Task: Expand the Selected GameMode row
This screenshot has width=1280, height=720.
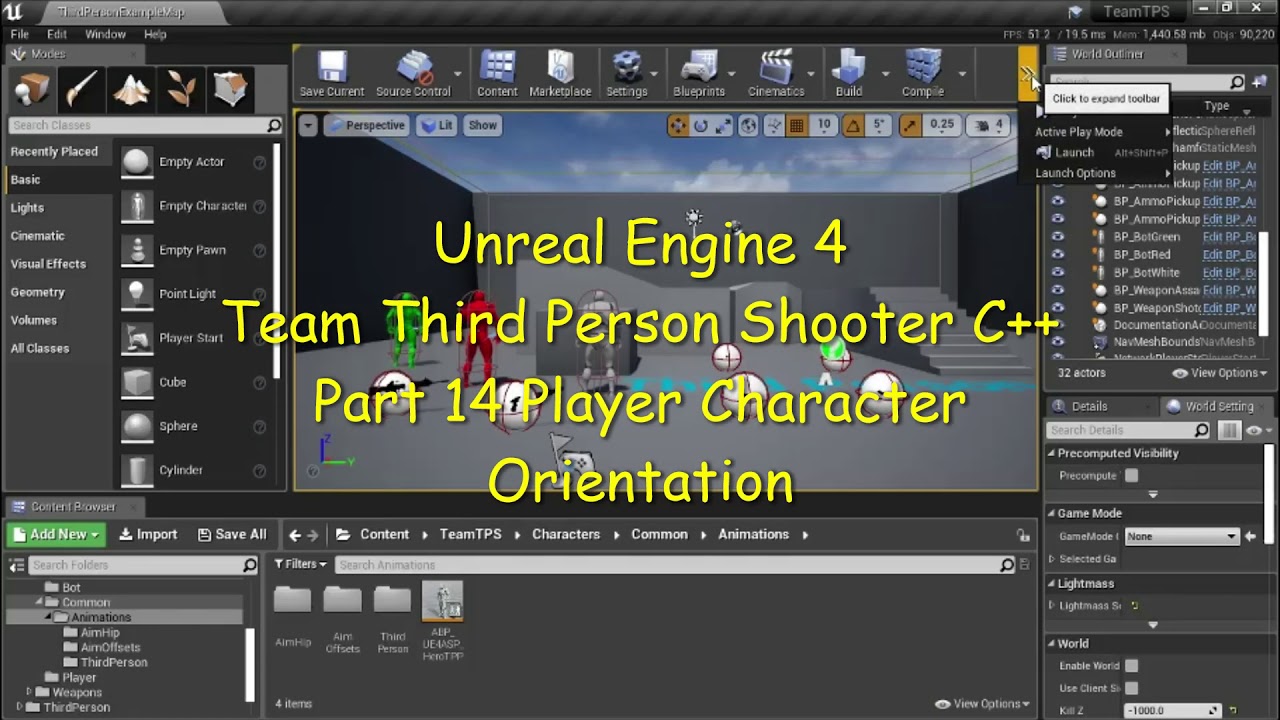Action: click(x=1052, y=559)
